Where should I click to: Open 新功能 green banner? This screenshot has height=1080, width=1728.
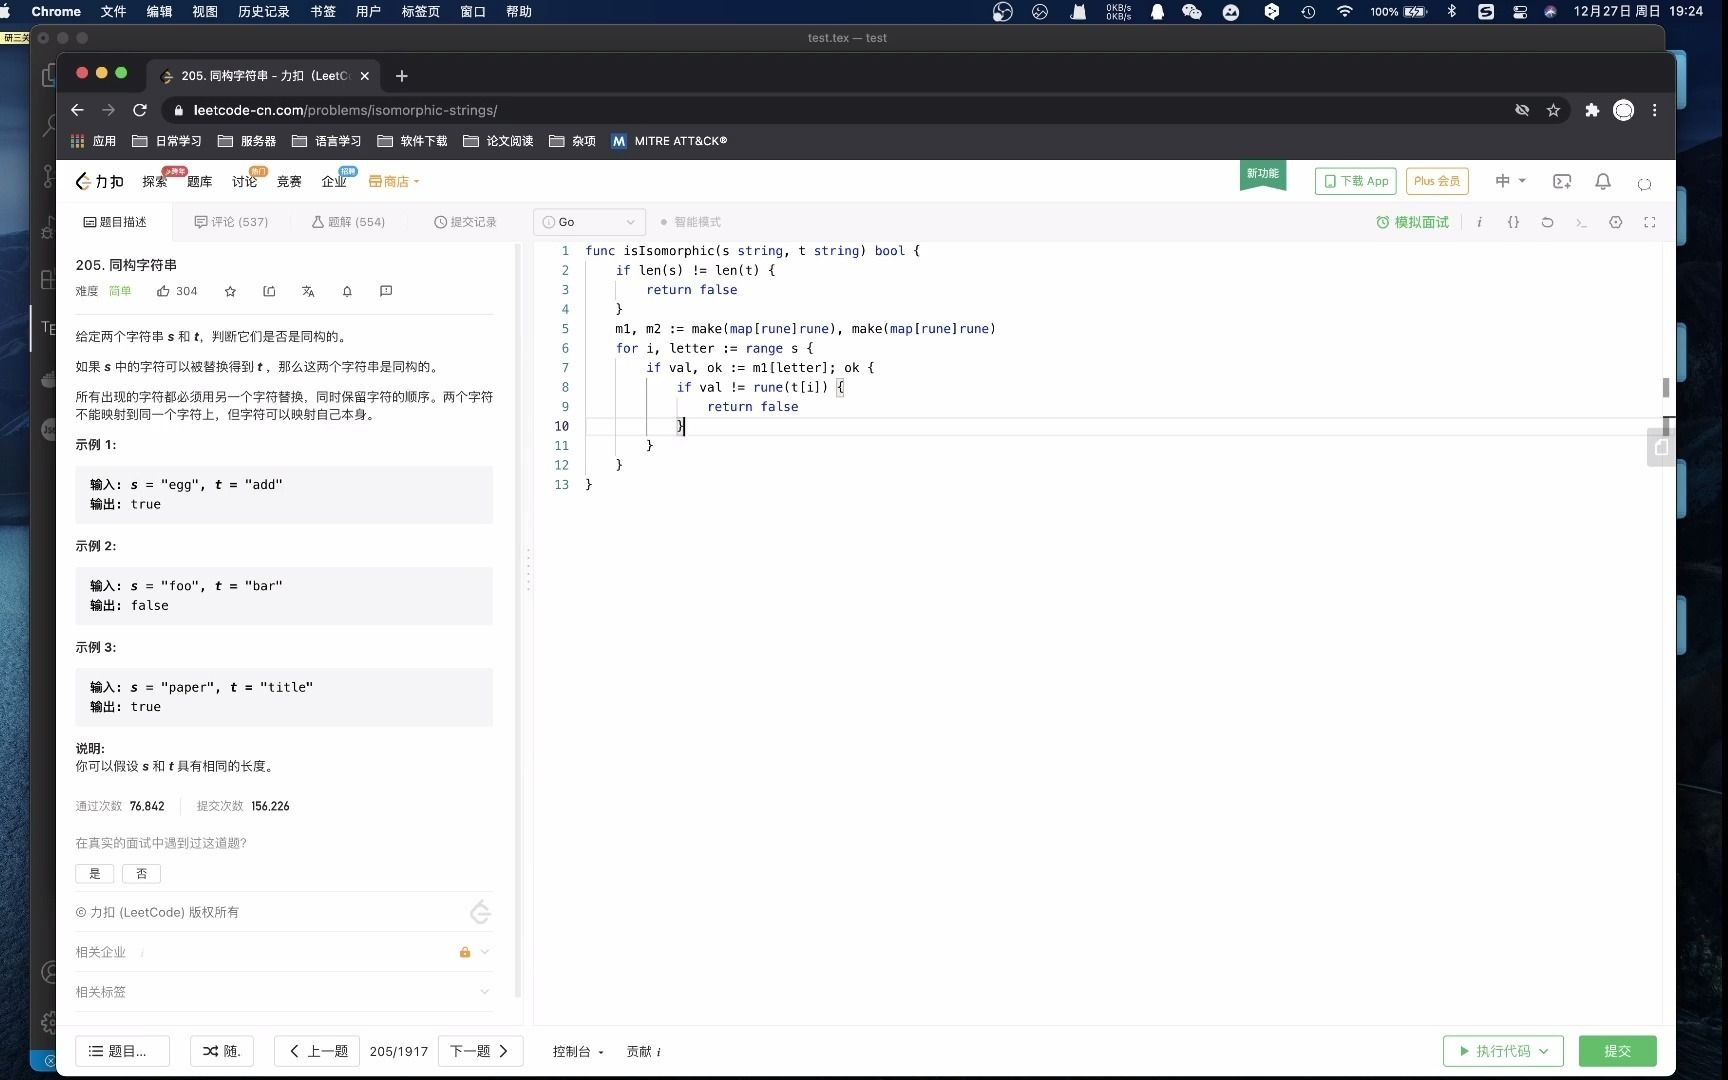1262,176
